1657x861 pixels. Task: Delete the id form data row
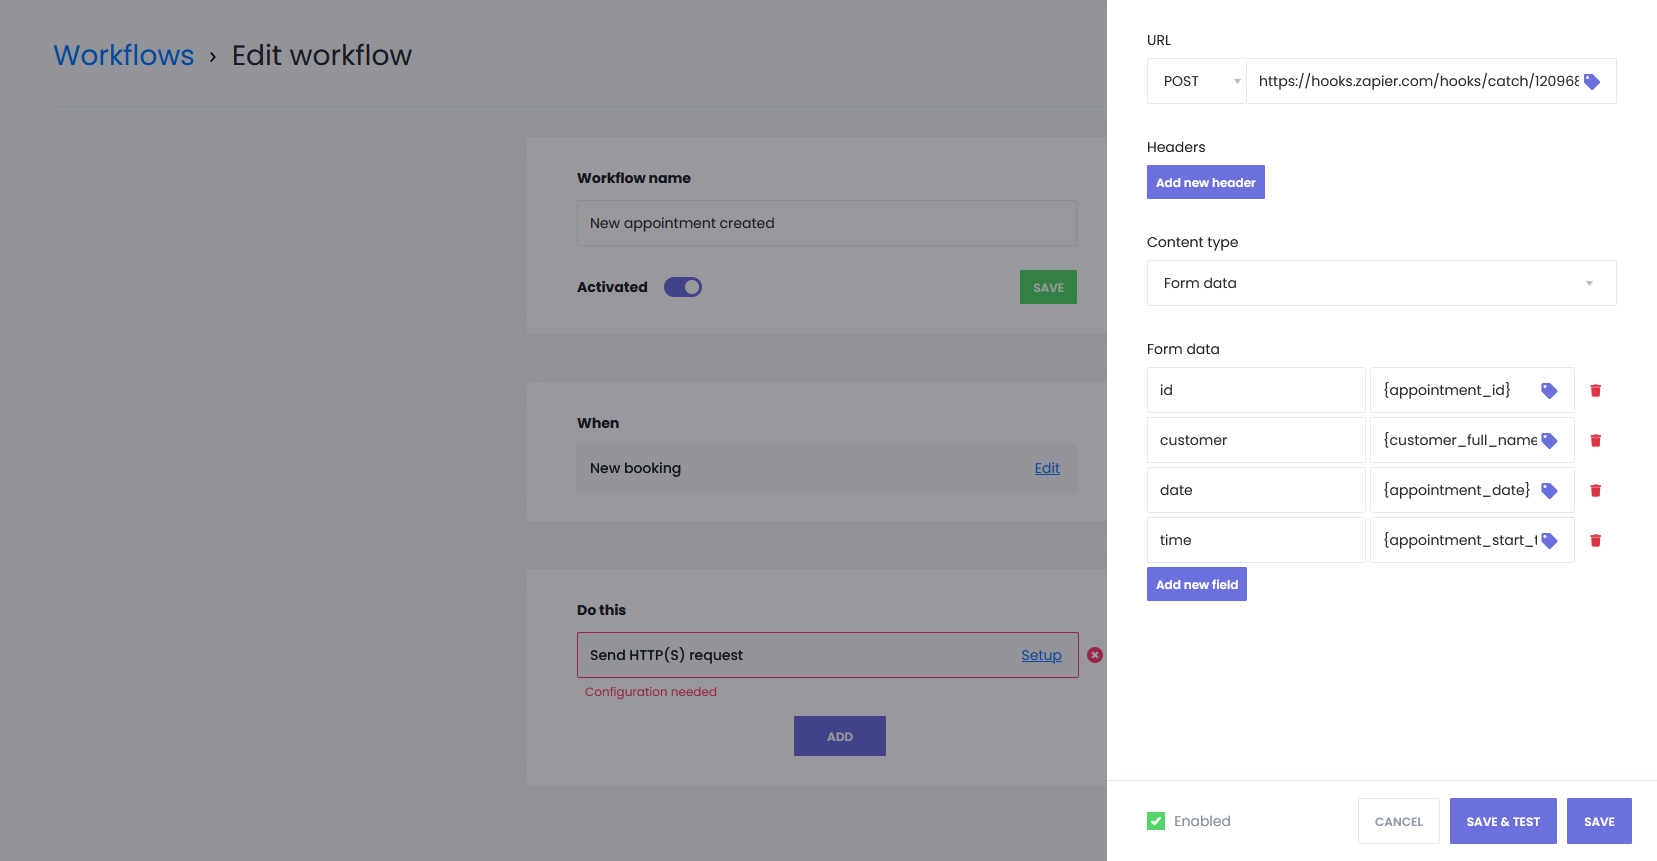pyautogui.click(x=1596, y=391)
